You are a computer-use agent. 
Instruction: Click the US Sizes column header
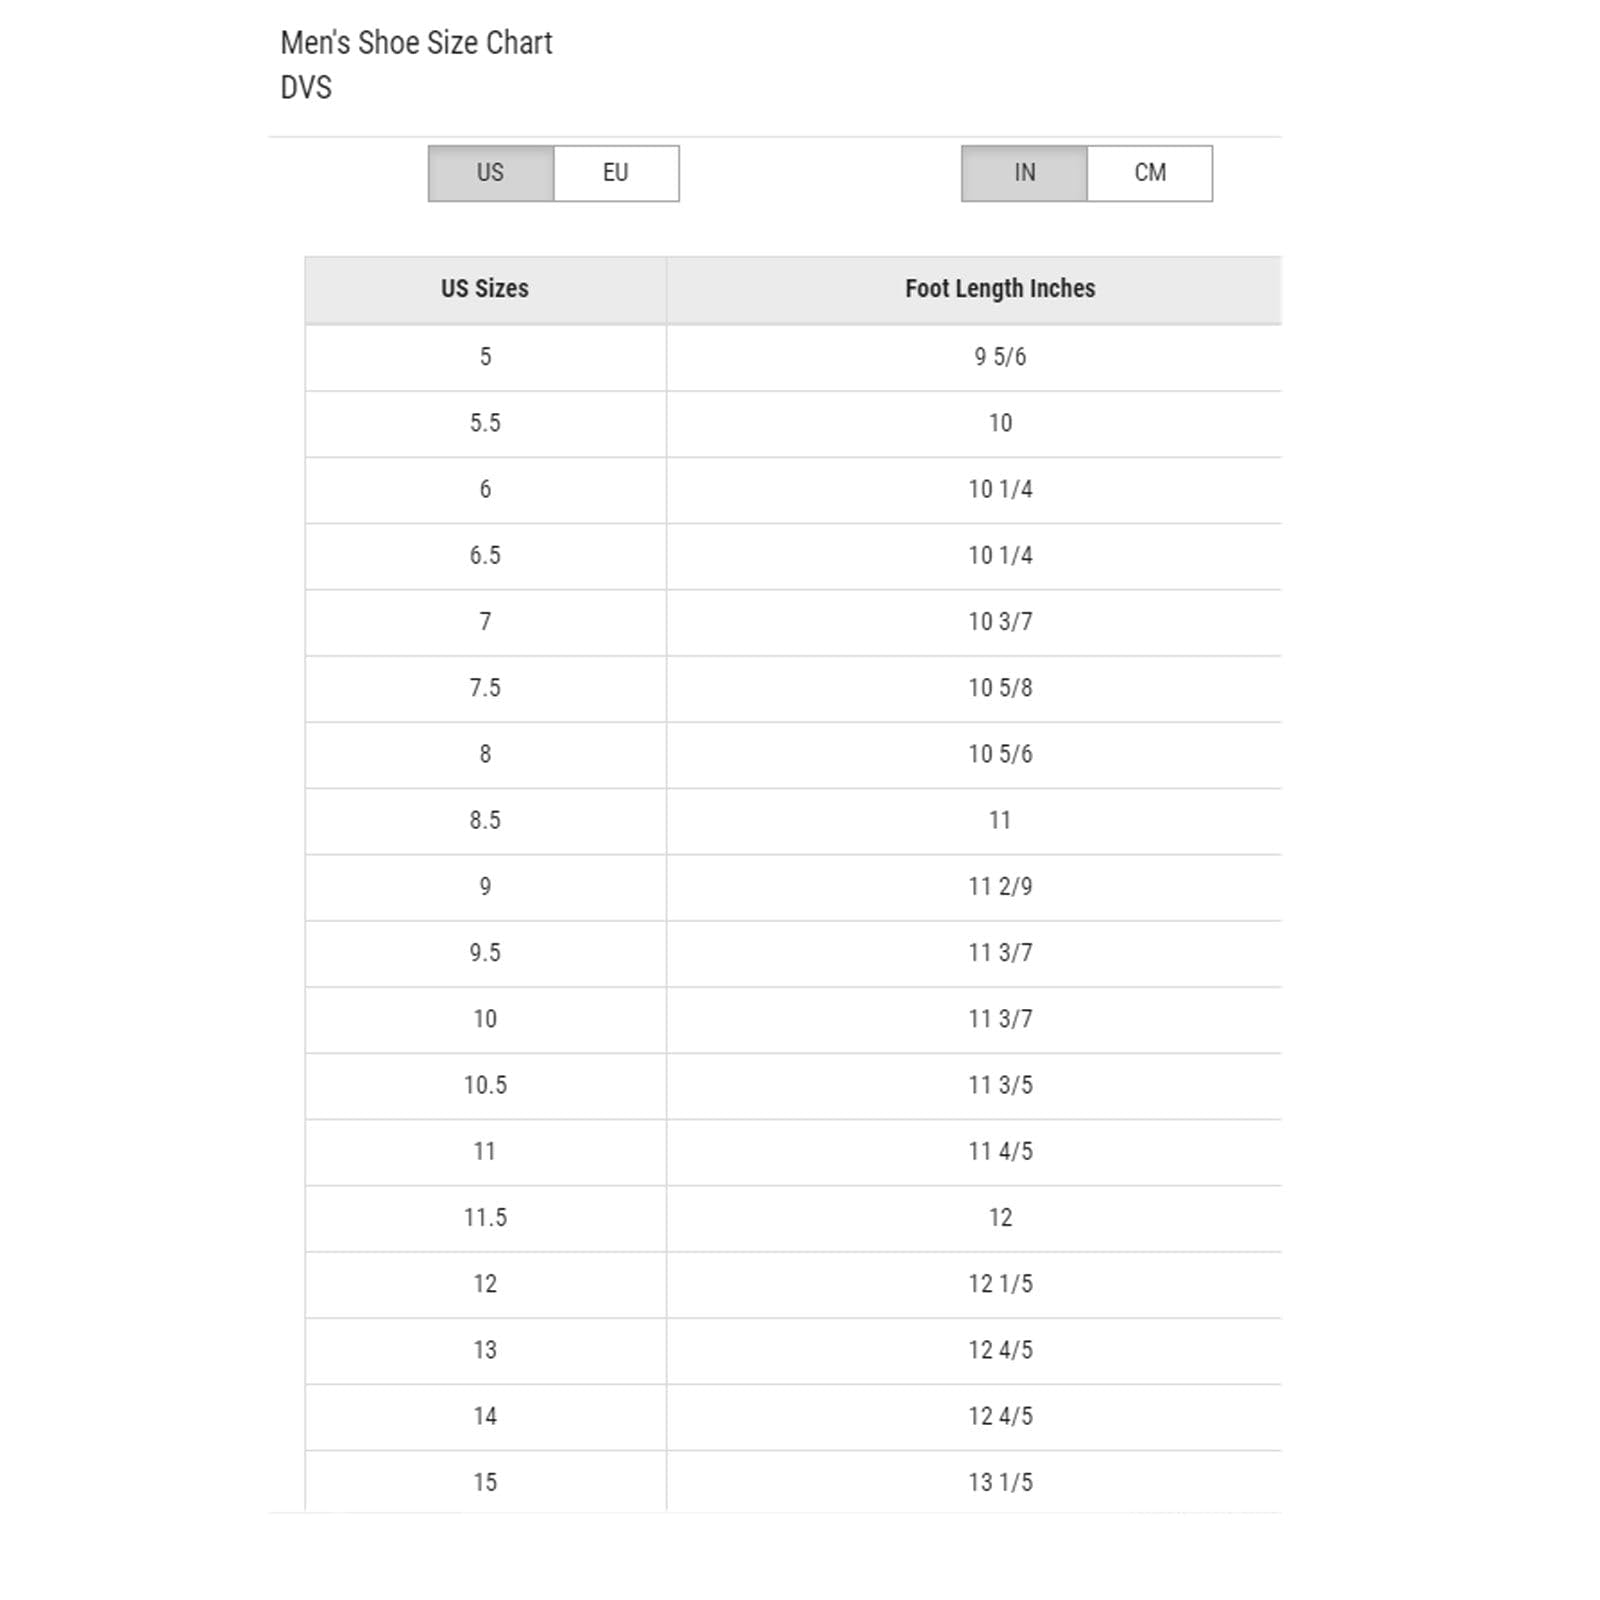485,289
